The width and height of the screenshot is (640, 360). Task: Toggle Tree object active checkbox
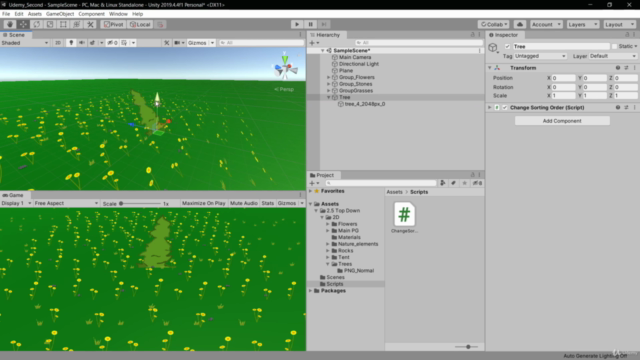point(507,47)
